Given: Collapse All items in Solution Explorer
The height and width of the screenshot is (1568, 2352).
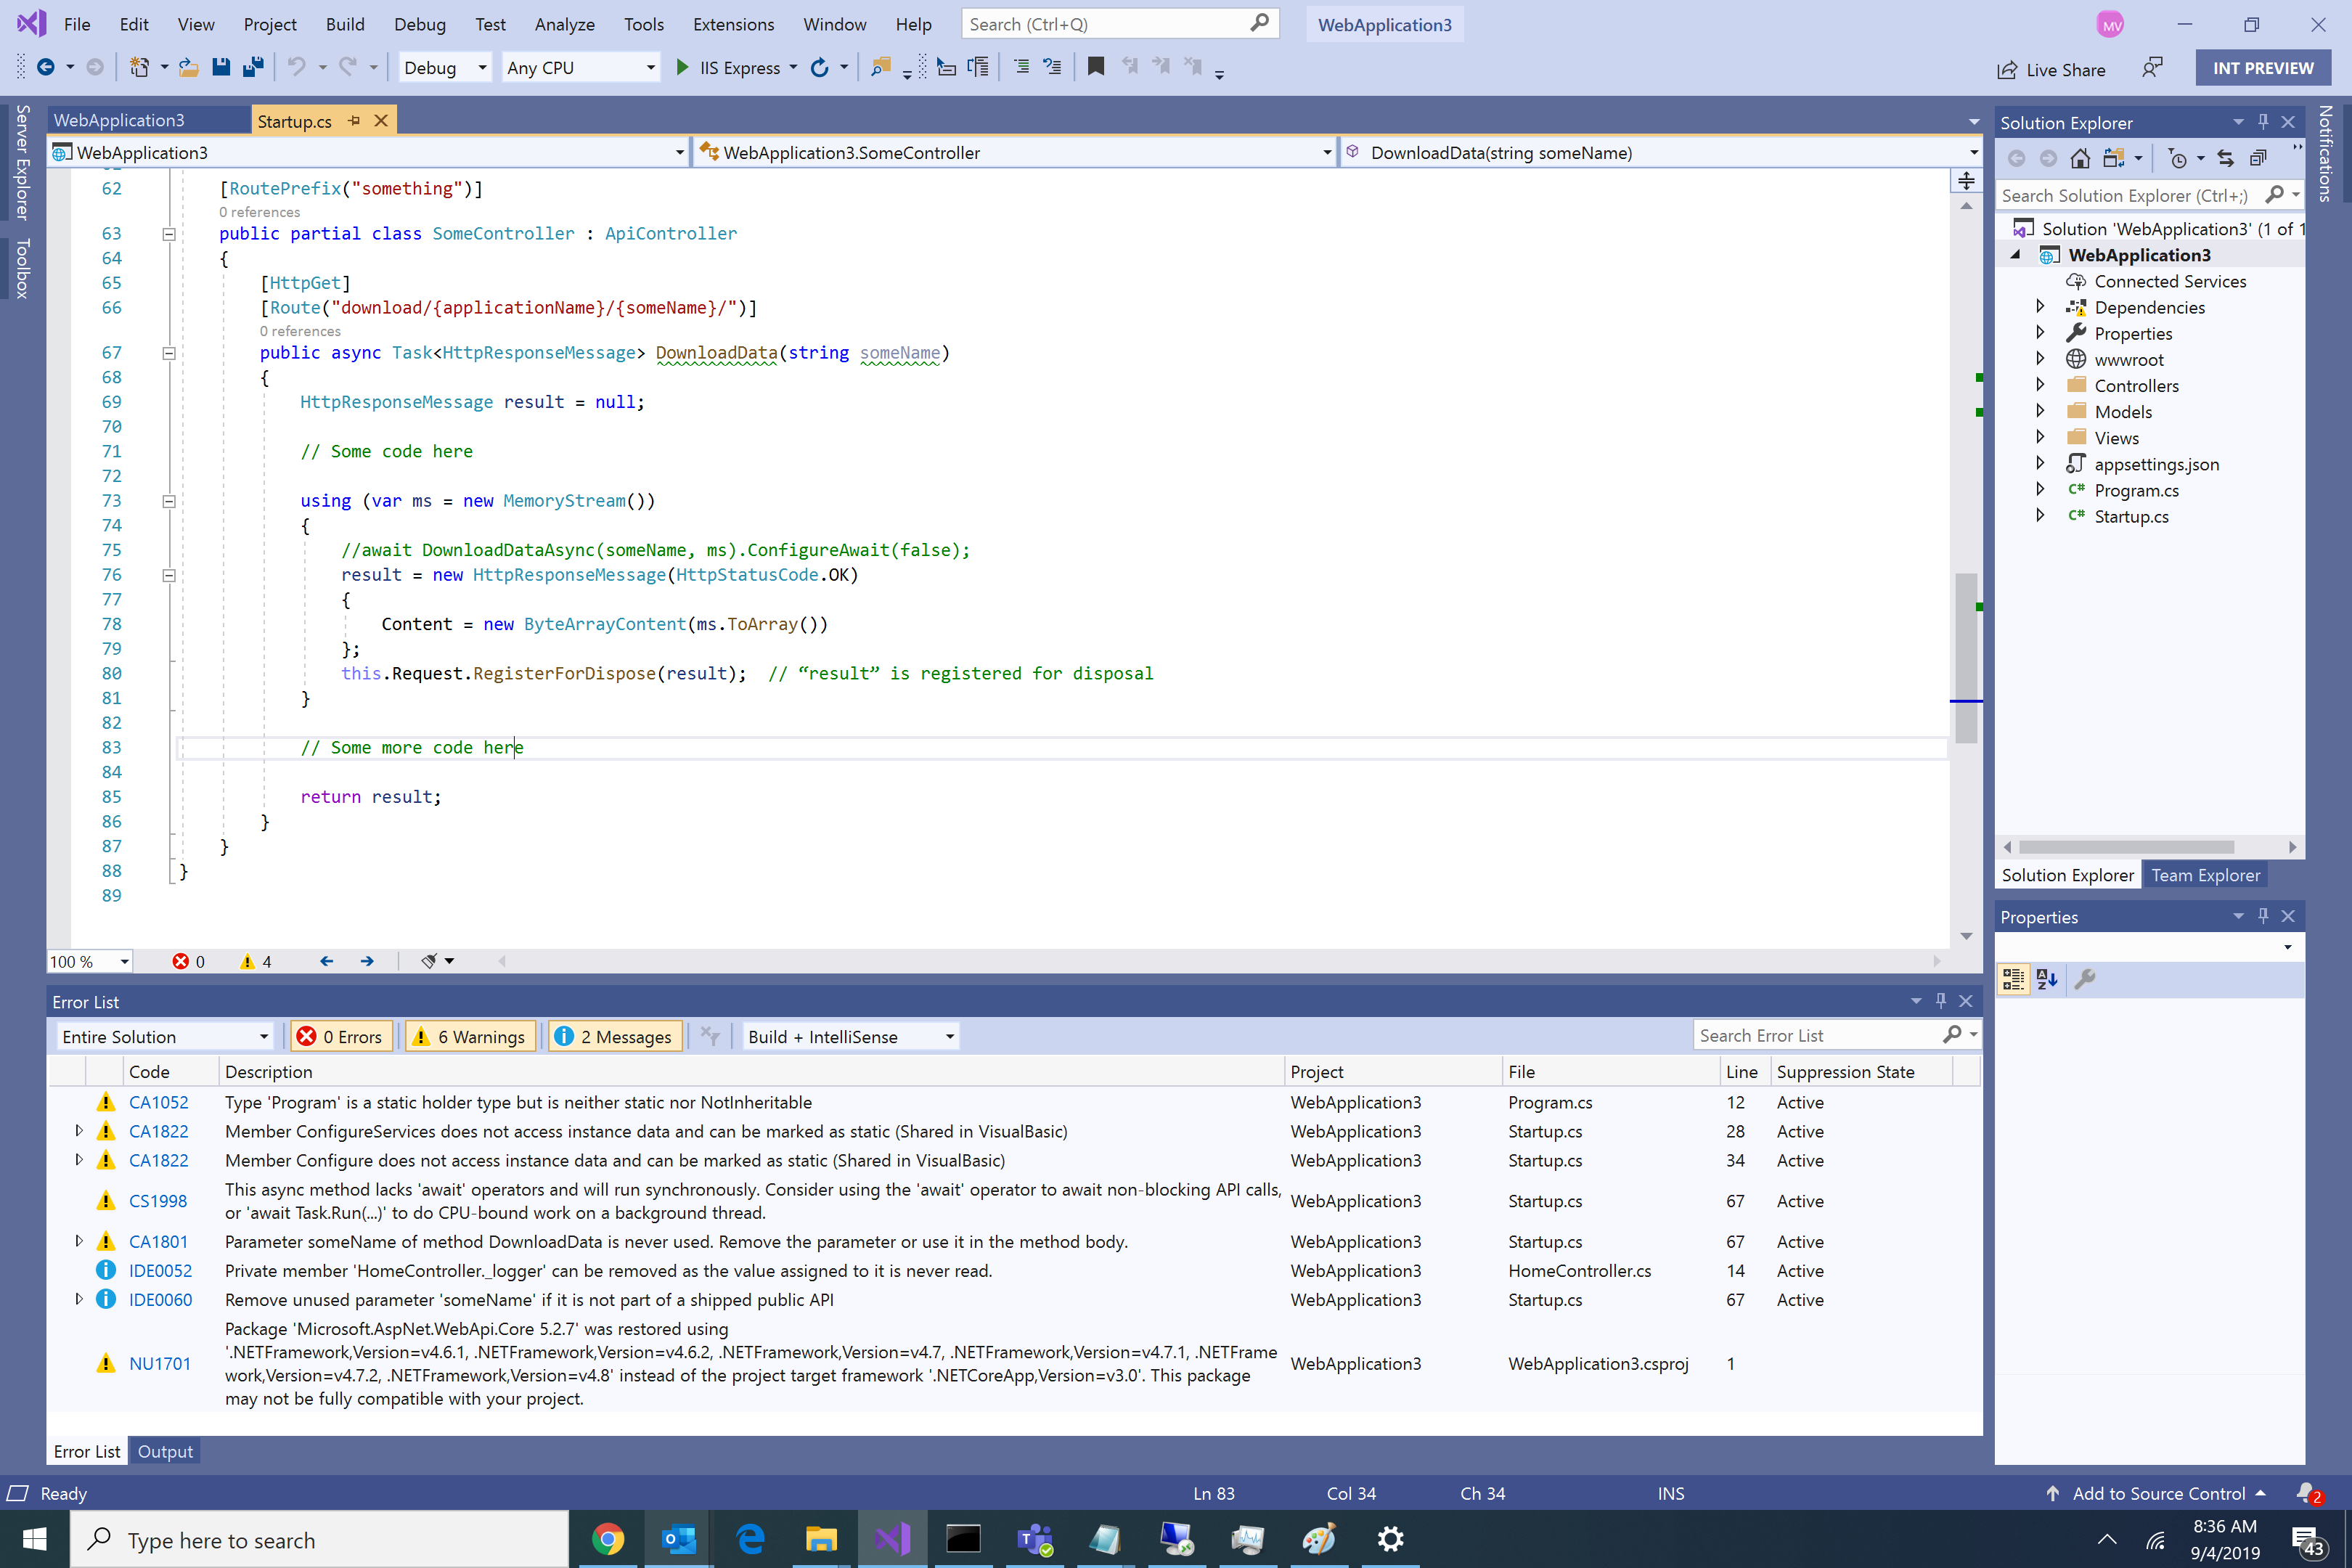Looking at the screenshot, I should [2258, 157].
